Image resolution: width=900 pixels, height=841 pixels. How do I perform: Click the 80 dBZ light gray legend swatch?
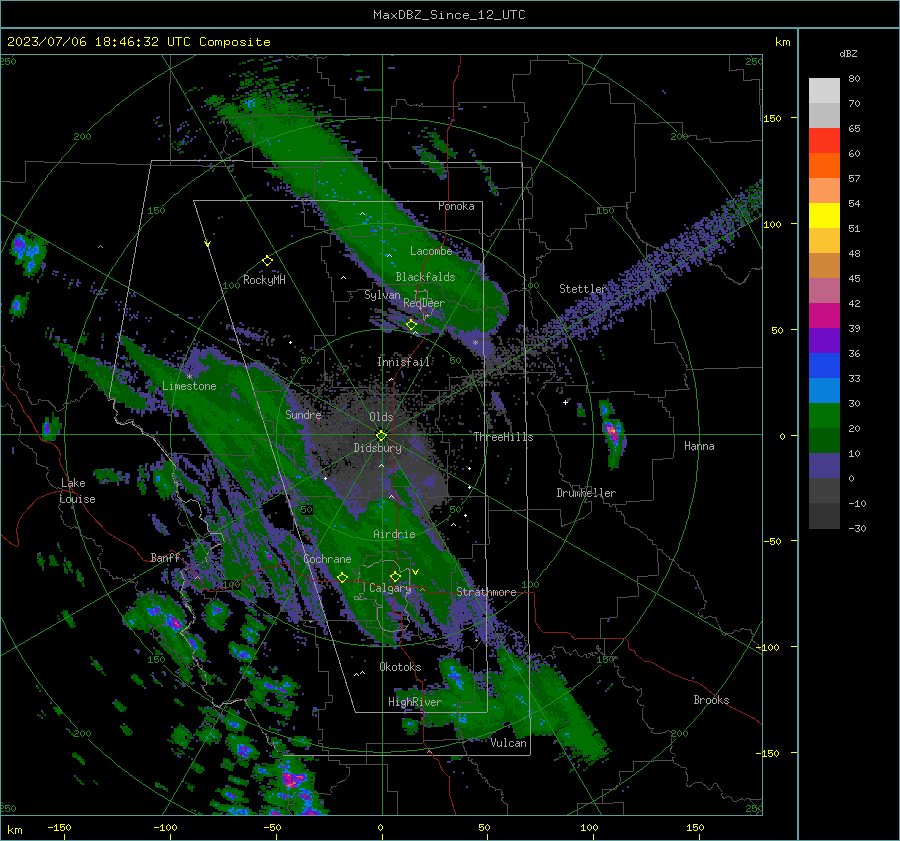[824, 90]
